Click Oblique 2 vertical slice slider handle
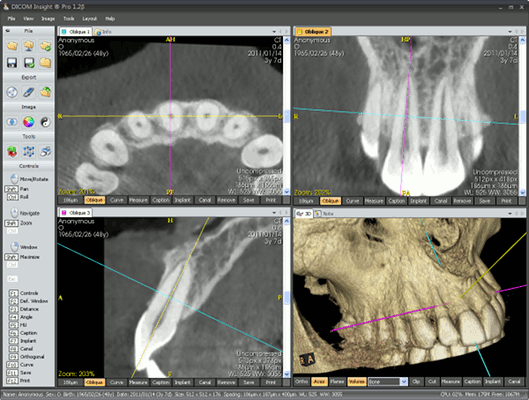 523,117
